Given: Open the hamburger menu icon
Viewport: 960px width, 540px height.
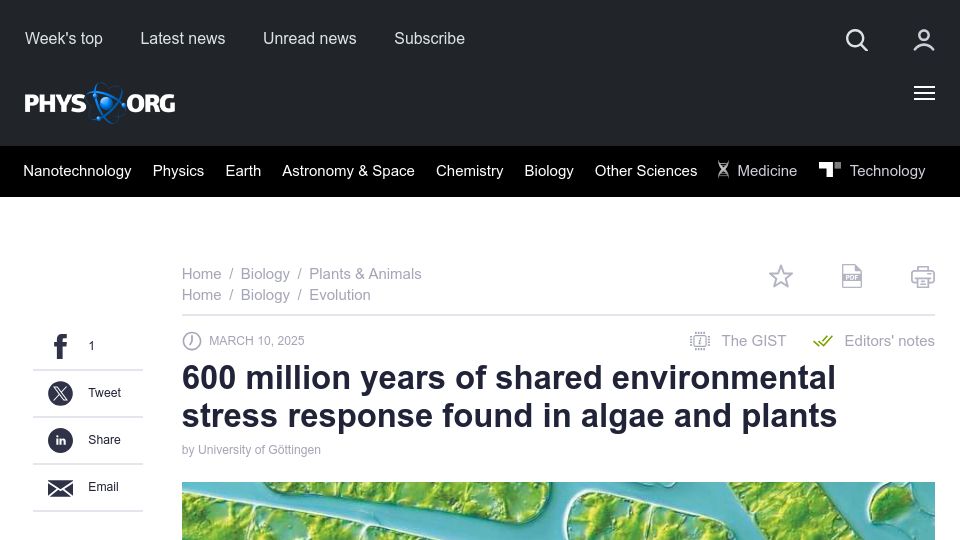Looking at the screenshot, I should [x=924, y=93].
